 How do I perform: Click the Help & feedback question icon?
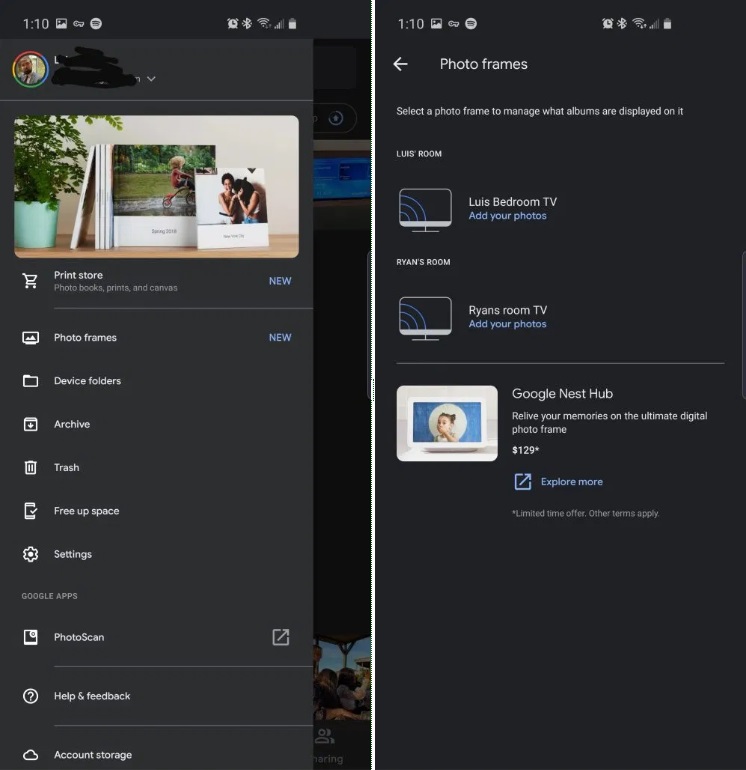coord(30,696)
